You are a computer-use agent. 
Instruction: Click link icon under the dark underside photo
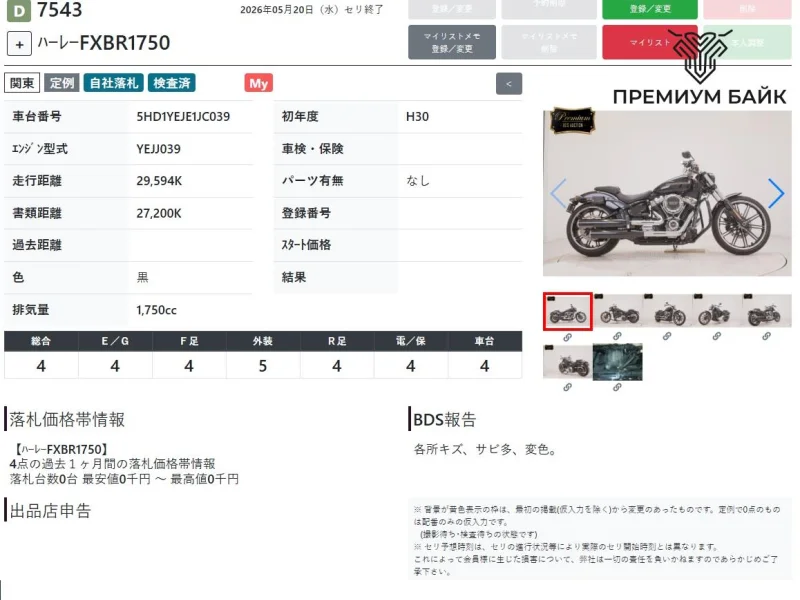tap(617, 388)
